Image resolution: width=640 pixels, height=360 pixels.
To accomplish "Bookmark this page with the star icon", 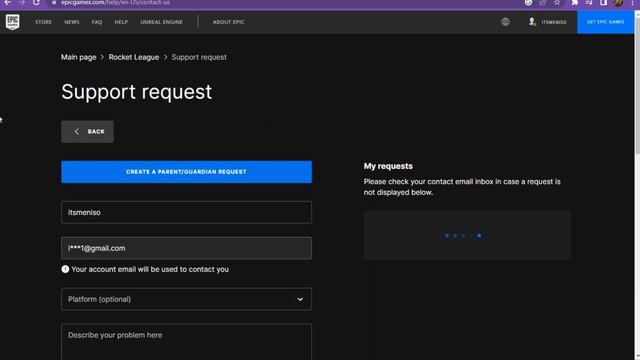I will point(557,2).
